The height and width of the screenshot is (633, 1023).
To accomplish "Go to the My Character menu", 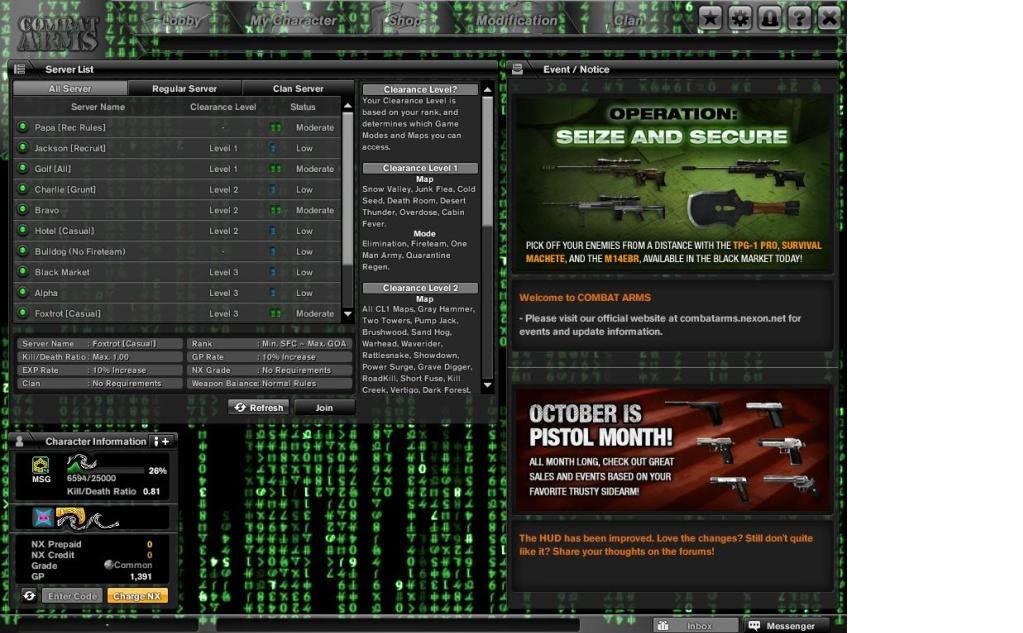I will [293, 20].
